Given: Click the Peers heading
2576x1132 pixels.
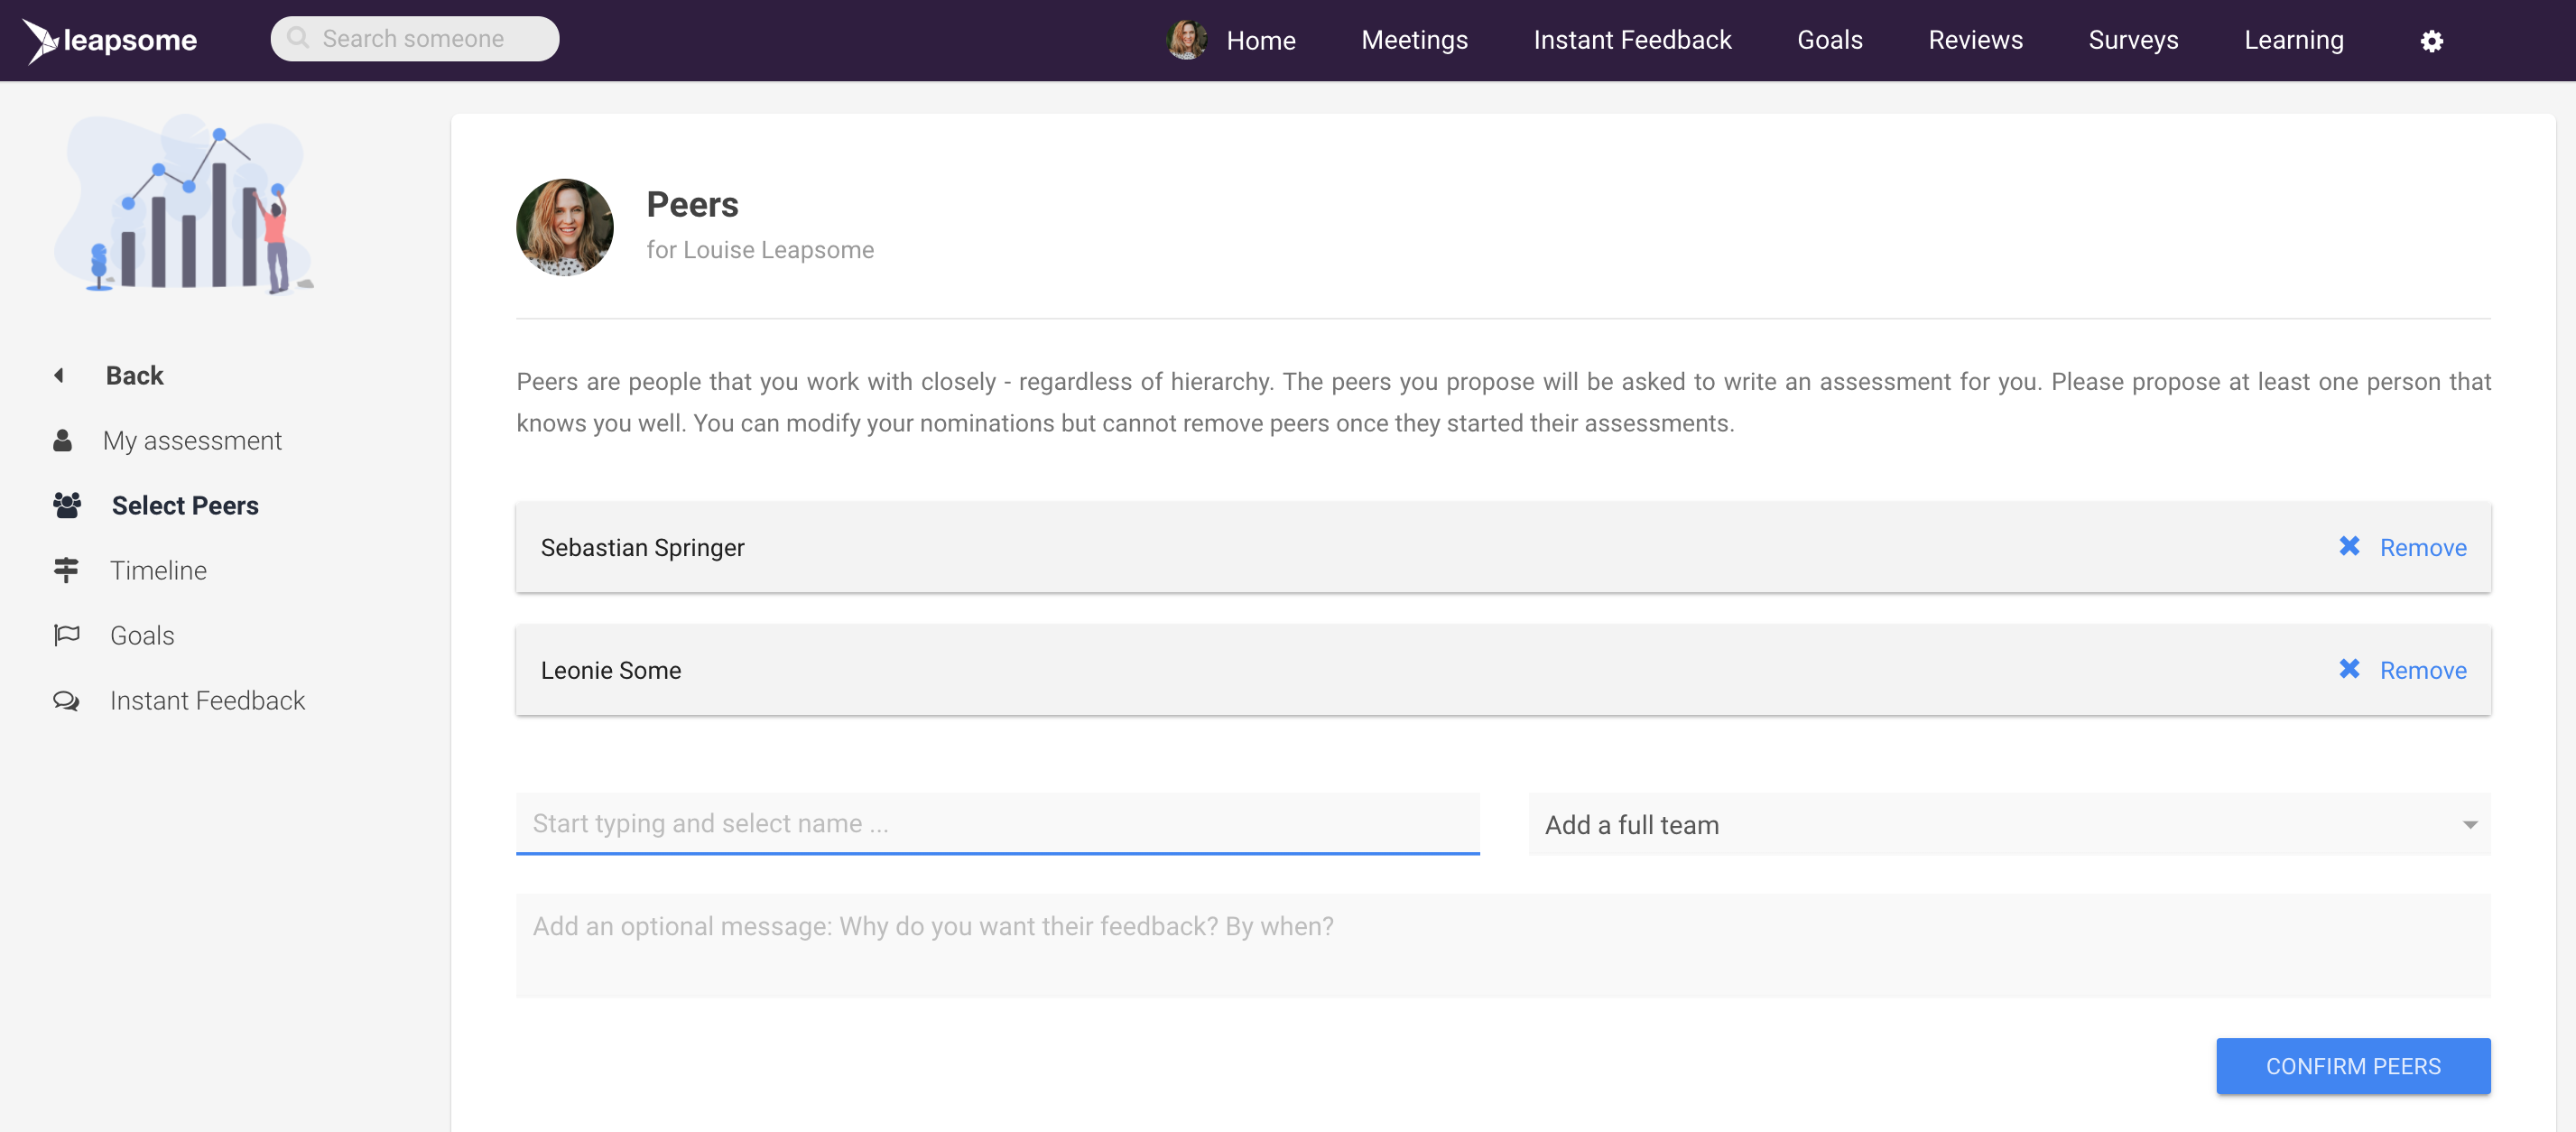Looking at the screenshot, I should 692,204.
